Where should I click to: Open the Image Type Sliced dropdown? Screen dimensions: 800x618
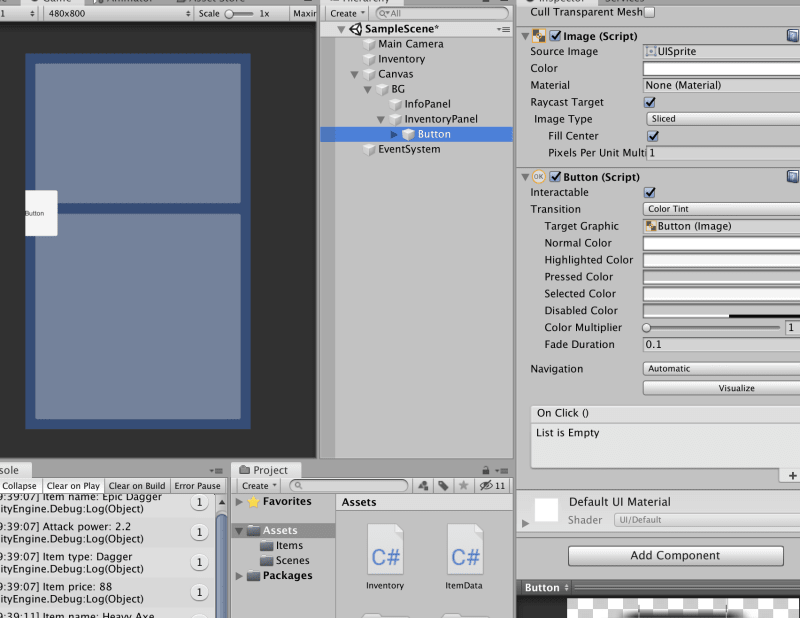pyautogui.click(x=723, y=119)
